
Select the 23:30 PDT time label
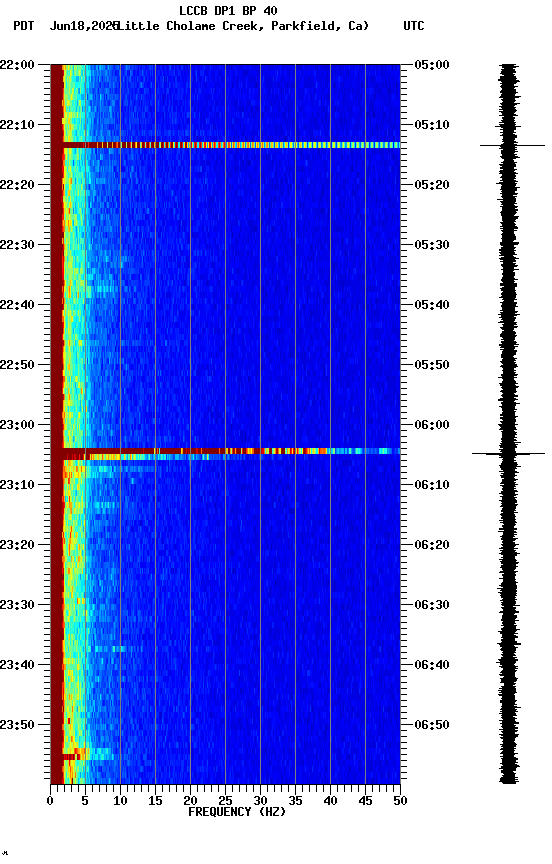[17, 606]
